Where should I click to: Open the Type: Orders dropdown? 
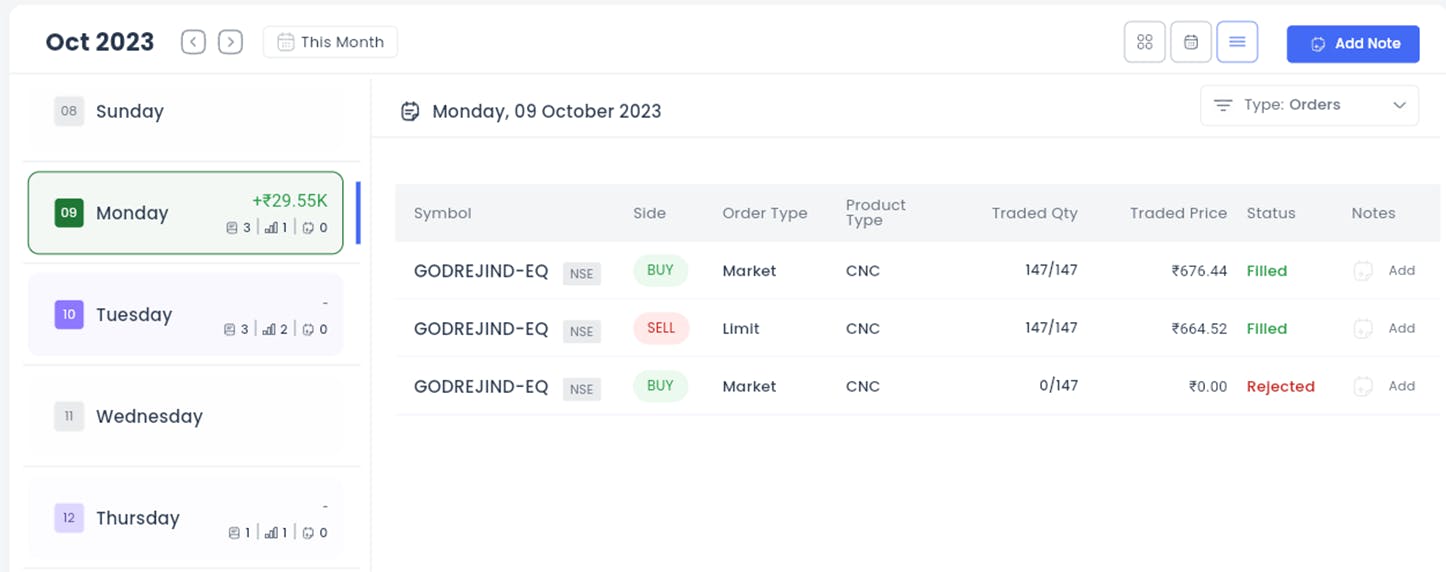[x=1309, y=105]
